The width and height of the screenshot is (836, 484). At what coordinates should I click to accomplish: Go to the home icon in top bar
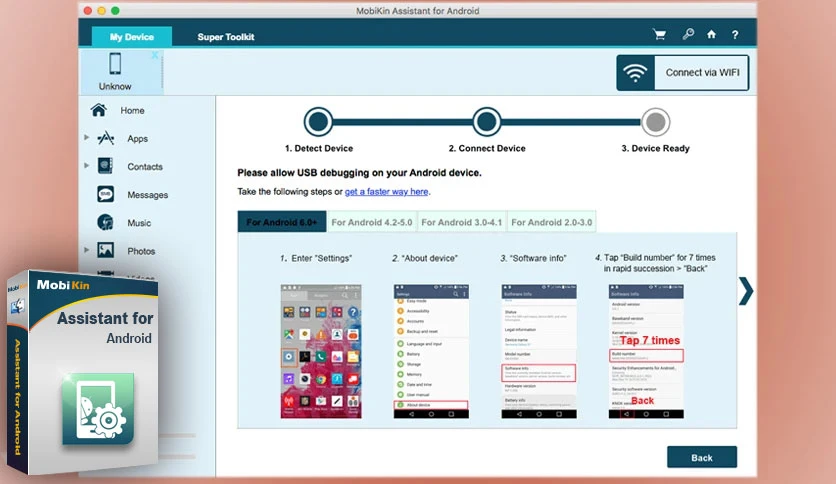coord(711,35)
